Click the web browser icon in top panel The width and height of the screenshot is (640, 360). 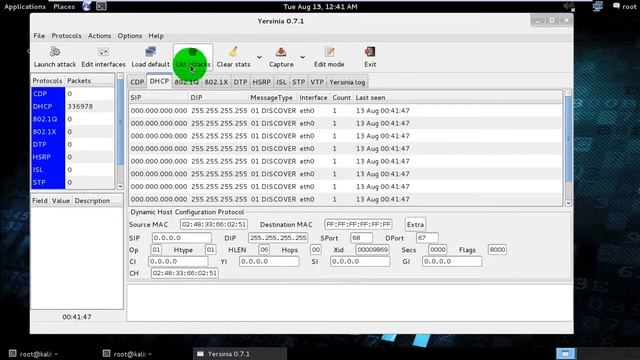click(87, 6)
